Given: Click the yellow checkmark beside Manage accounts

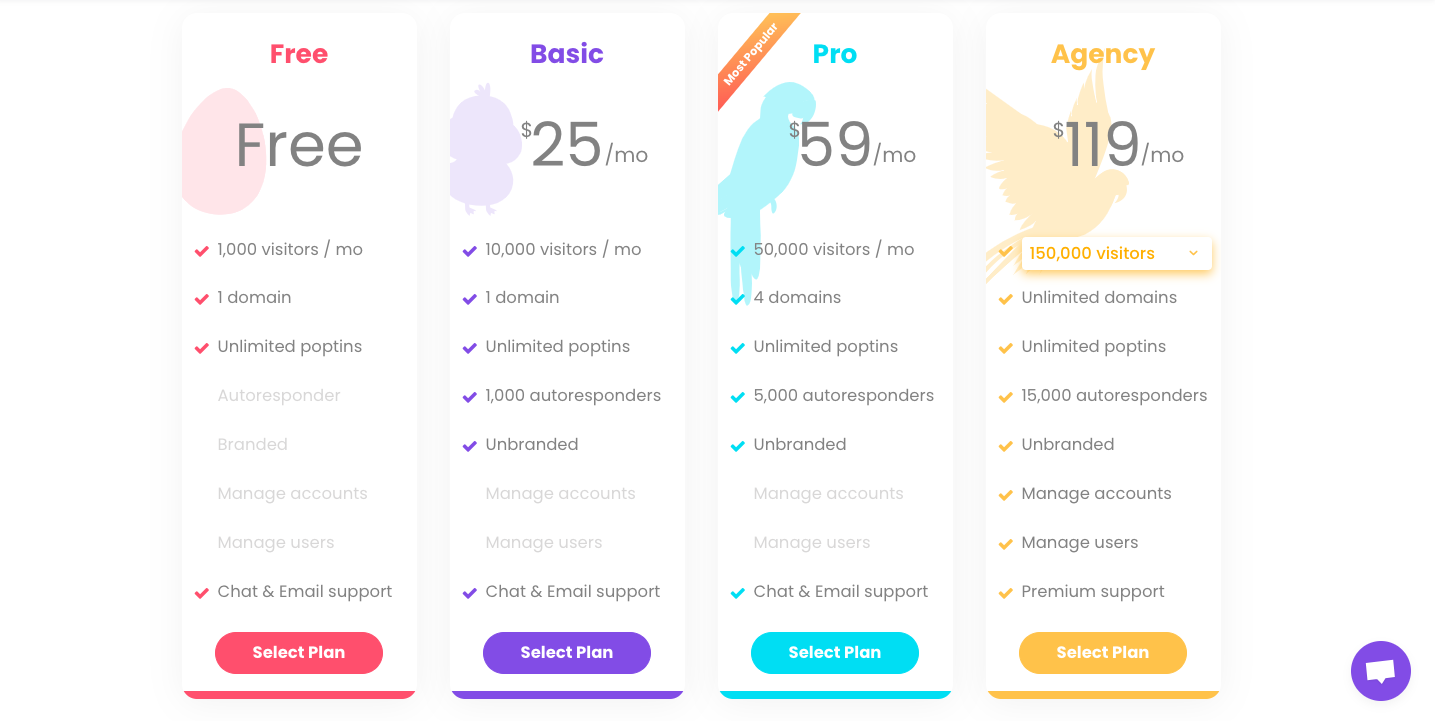Looking at the screenshot, I should point(1006,495).
